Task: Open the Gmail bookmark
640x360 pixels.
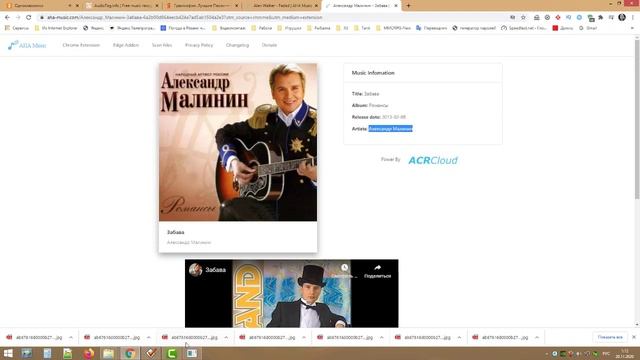Action: click(x=588, y=28)
